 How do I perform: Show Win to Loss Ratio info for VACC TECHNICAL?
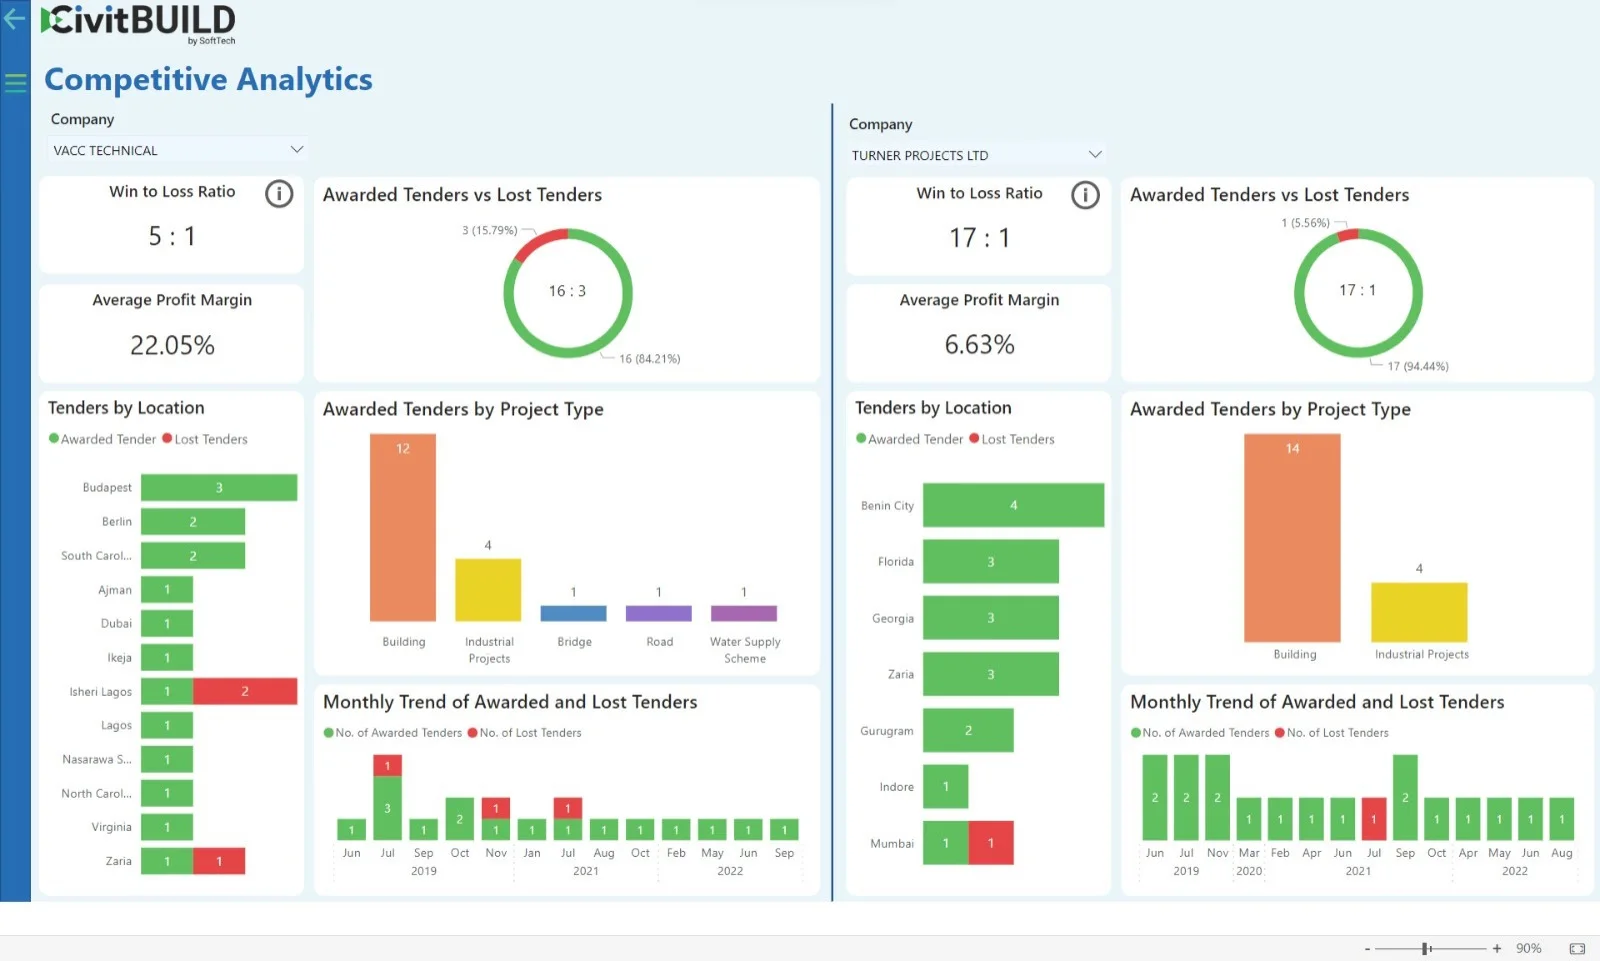279,194
